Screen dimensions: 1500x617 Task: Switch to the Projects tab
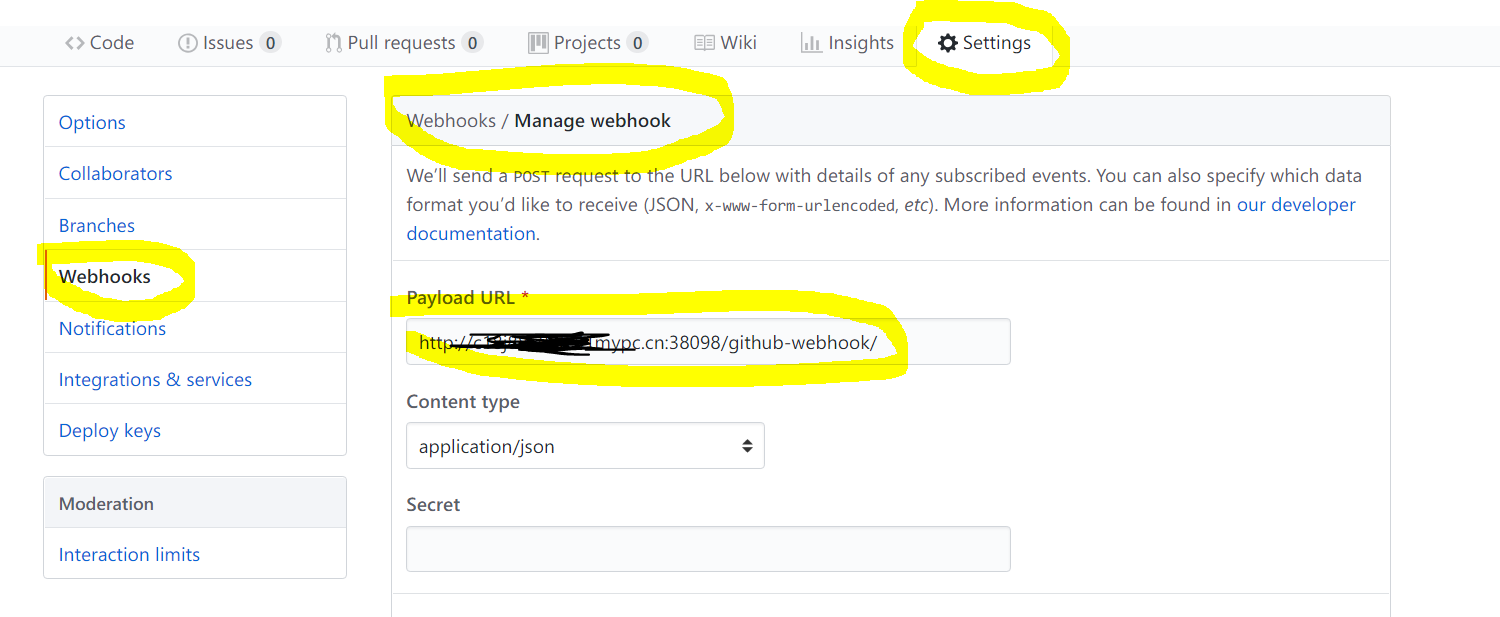pos(588,43)
